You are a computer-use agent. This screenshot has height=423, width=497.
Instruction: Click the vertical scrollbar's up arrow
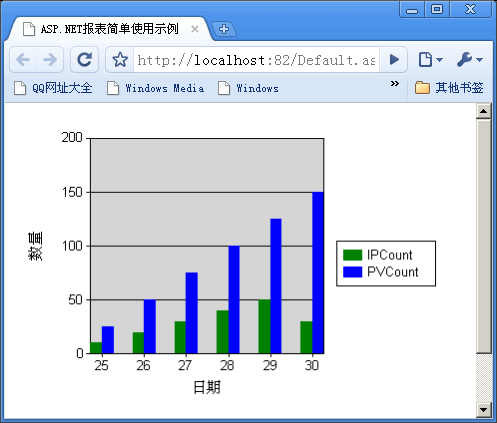click(484, 111)
